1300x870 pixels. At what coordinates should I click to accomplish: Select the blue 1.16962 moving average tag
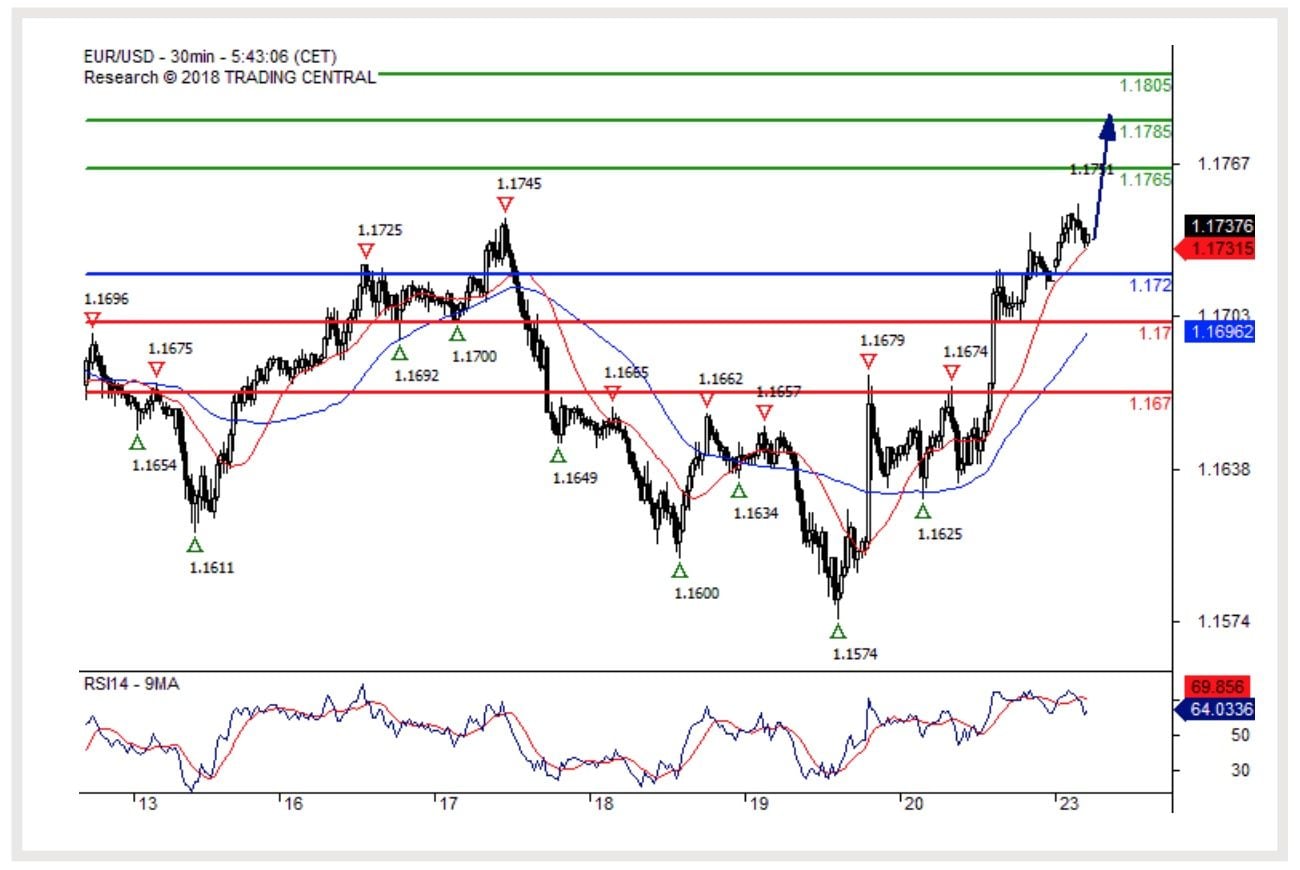coord(1219,331)
